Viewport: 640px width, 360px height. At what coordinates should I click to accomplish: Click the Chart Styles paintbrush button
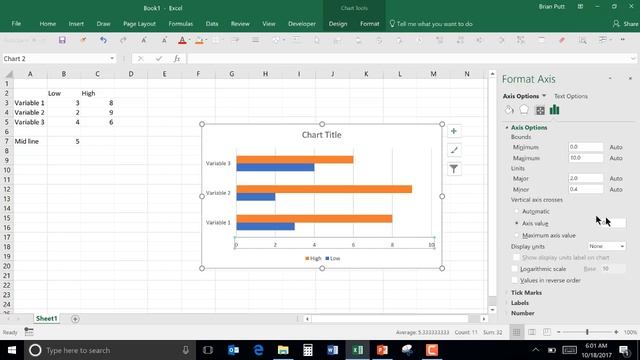pos(453,150)
